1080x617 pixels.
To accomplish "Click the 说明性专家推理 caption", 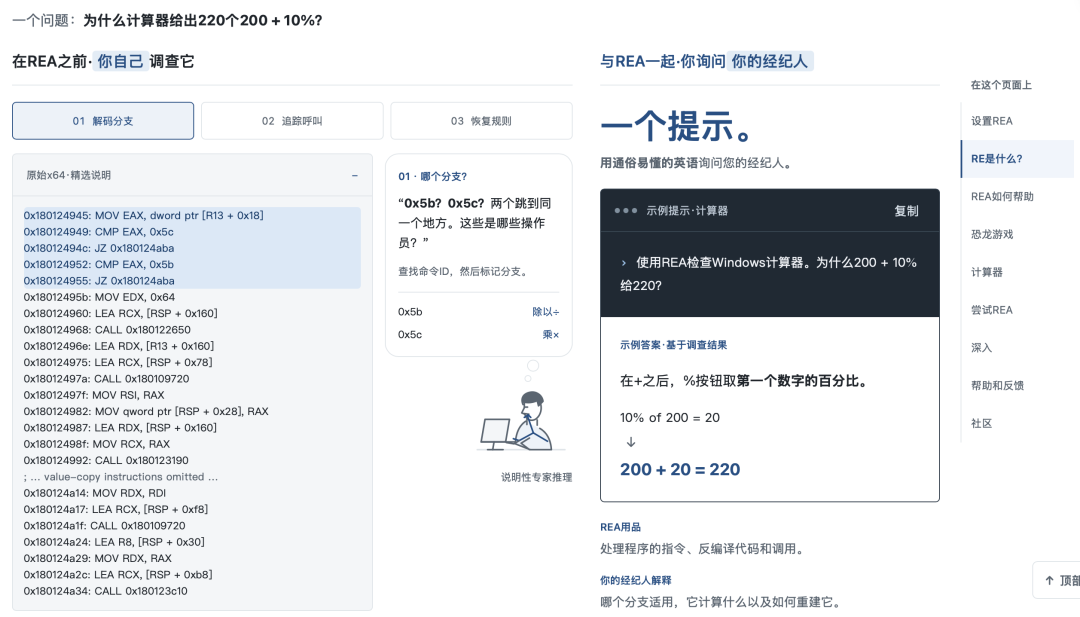I will pyautogui.click(x=537, y=477).
